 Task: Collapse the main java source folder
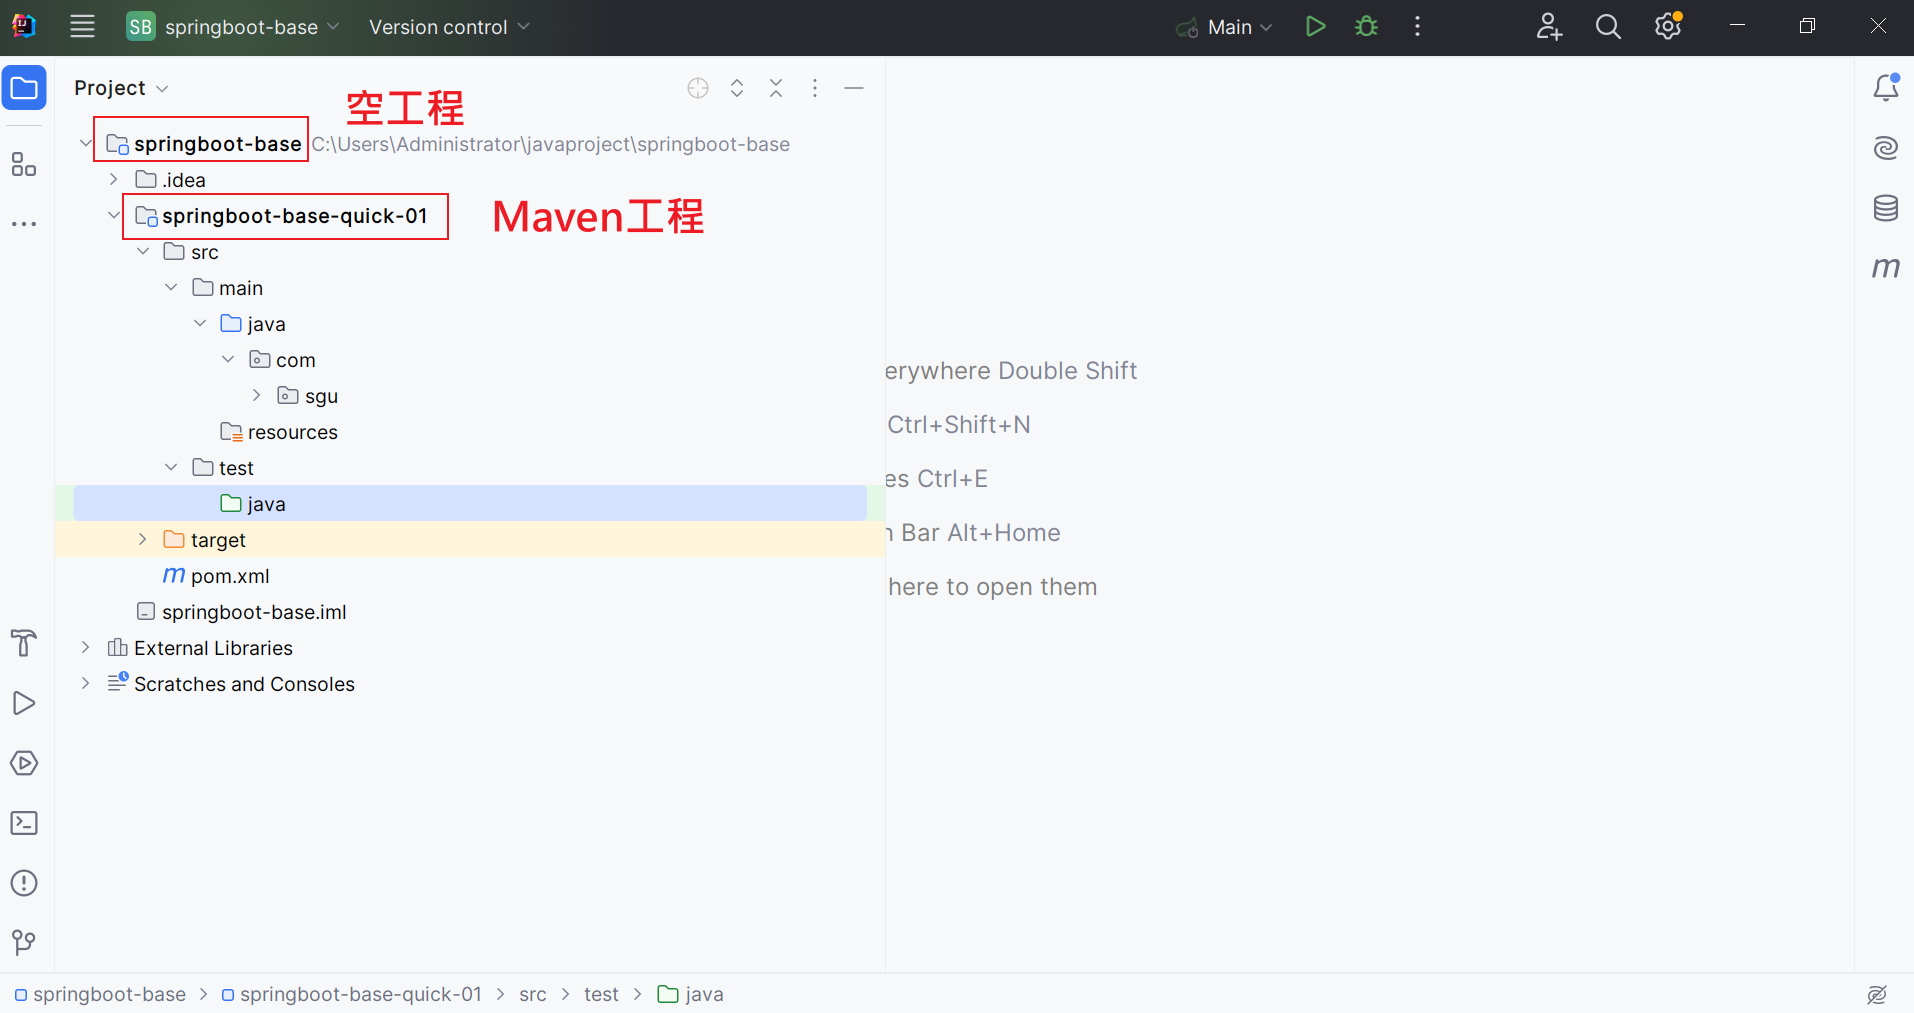pyautogui.click(x=200, y=324)
